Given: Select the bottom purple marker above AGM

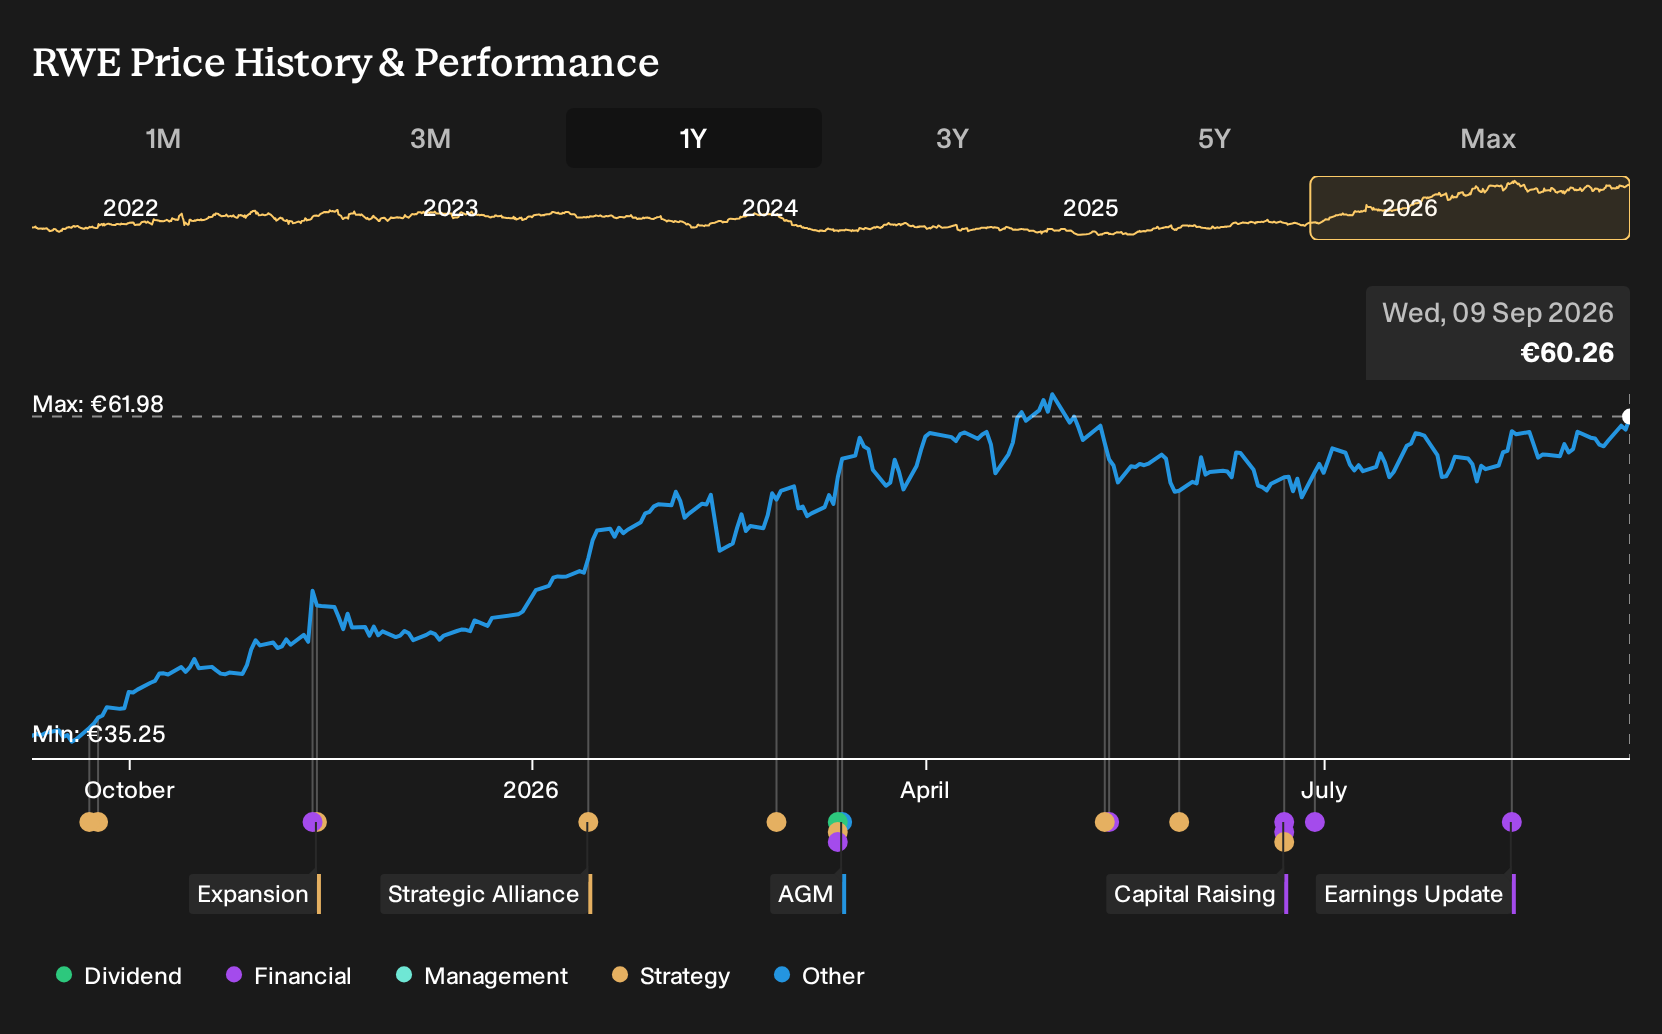Looking at the screenshot, I should click(x=838, y=843).
